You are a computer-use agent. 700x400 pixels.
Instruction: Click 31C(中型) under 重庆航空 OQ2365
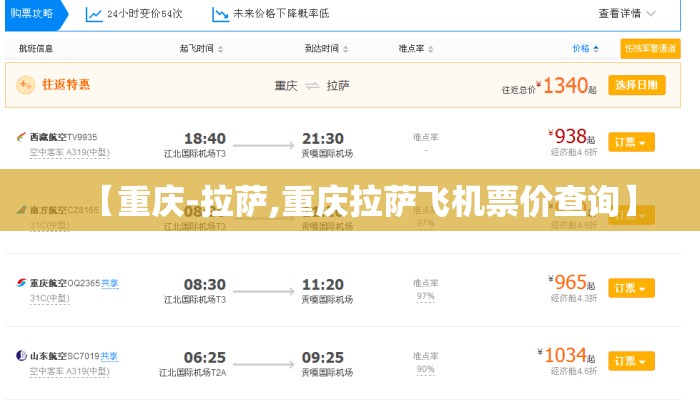point(50,298)
